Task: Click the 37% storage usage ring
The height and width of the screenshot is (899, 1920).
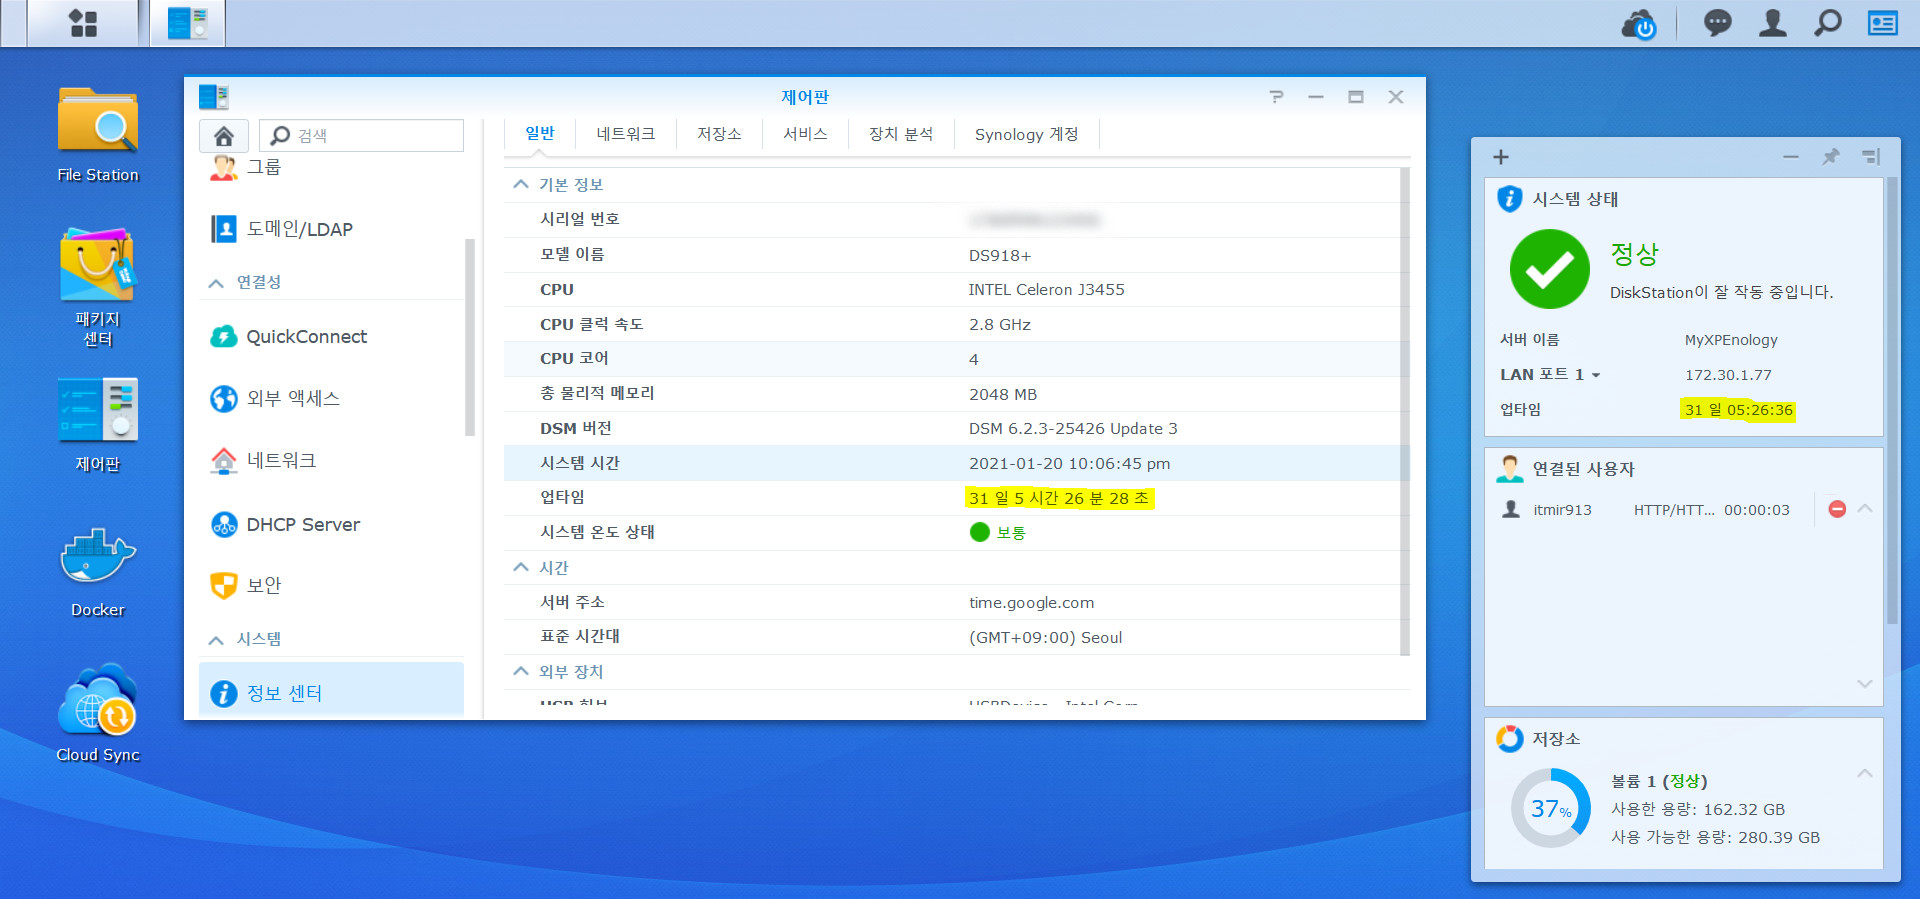Action: (x=1551, y=808)
